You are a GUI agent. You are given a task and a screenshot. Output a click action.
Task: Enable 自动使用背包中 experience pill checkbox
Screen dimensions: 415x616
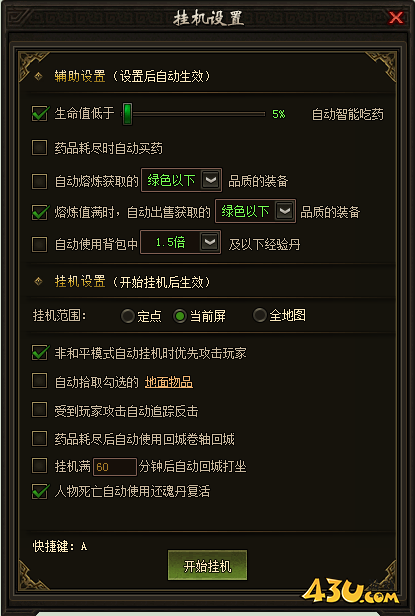click(39, 244)
